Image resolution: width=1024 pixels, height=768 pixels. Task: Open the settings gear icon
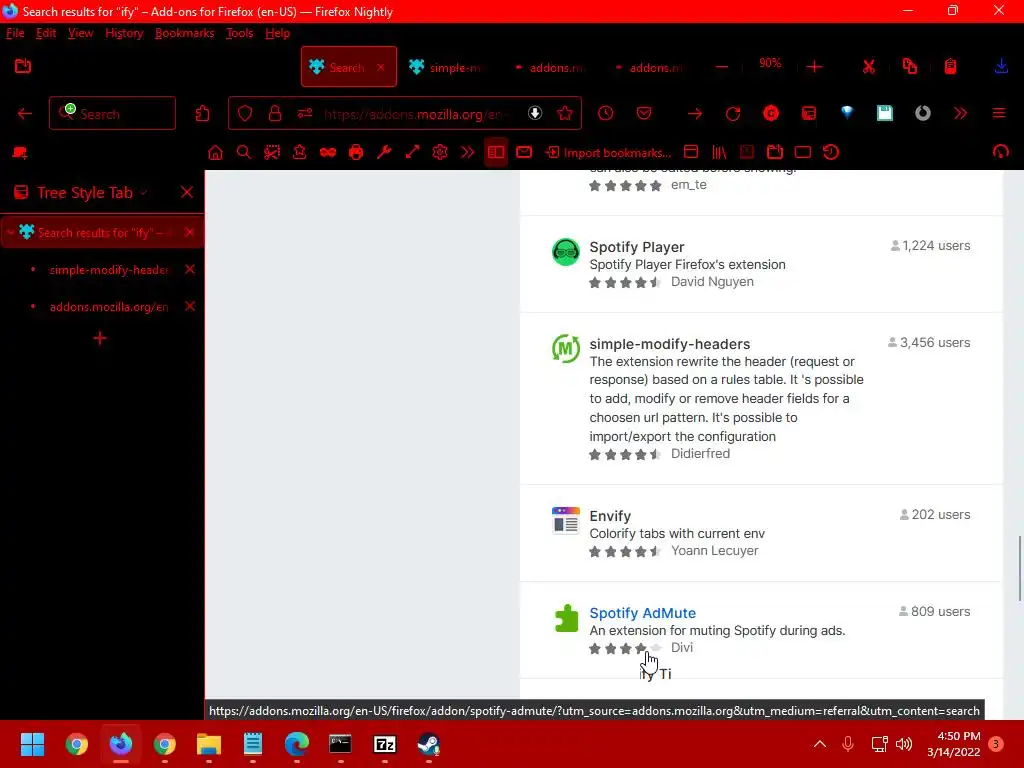[440, 153]
